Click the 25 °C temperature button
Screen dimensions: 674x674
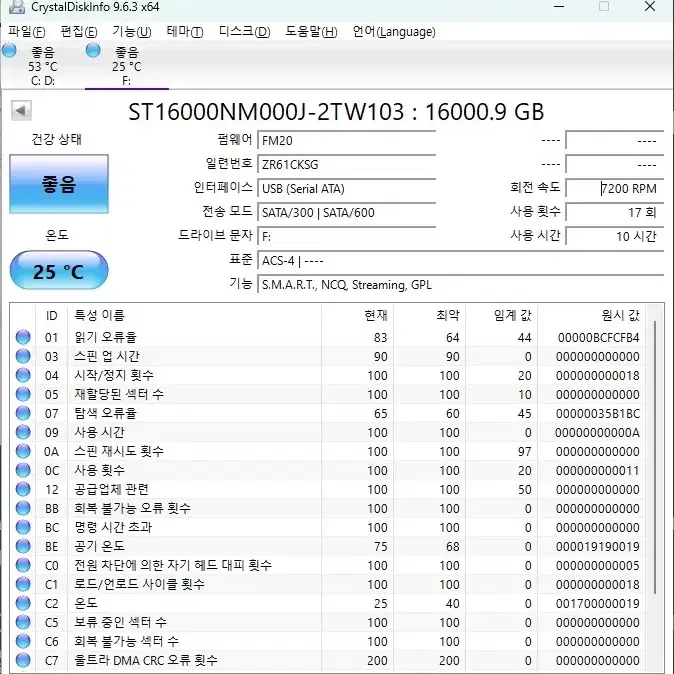coord(59,270)
